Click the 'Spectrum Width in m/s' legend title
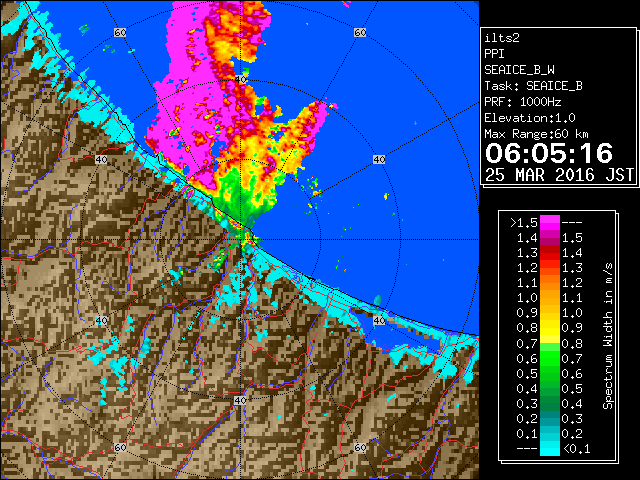640x480 pixels. (x=608, y=336)
